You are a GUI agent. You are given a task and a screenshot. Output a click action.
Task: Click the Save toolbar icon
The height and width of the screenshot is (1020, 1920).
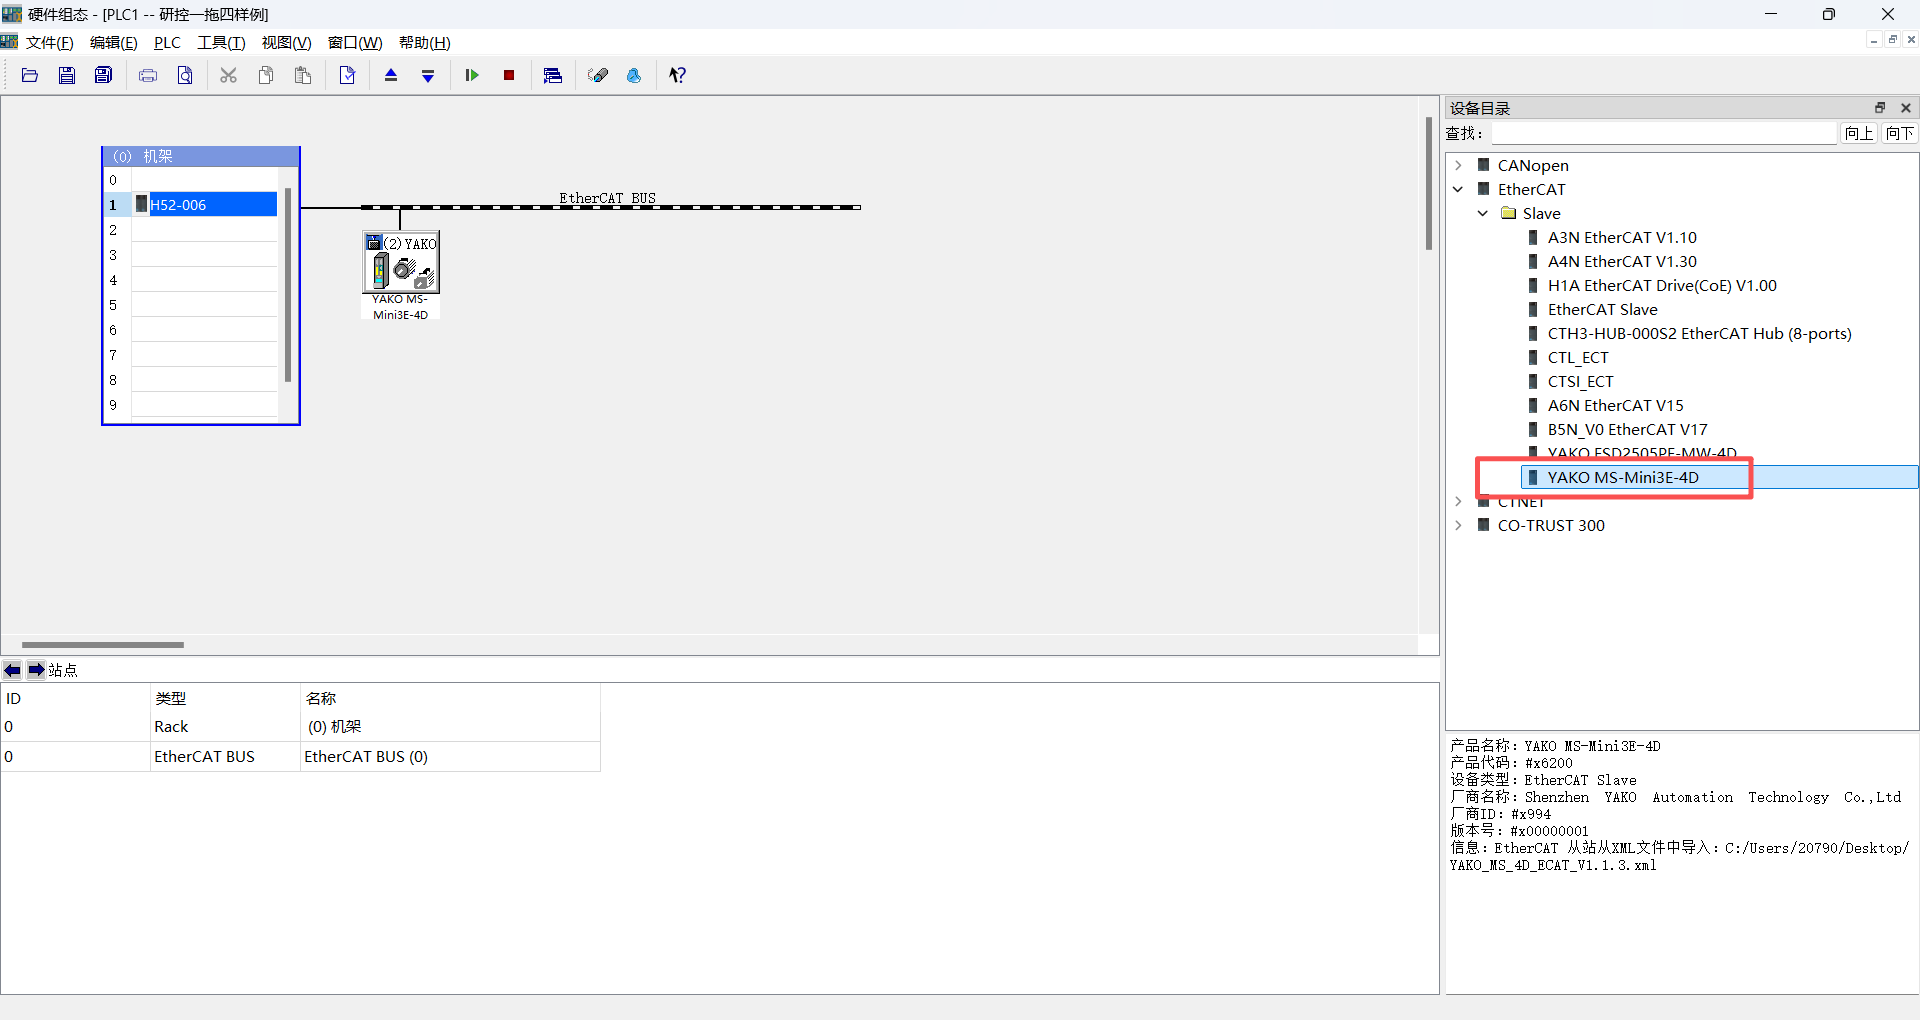[x=67, y=75]
